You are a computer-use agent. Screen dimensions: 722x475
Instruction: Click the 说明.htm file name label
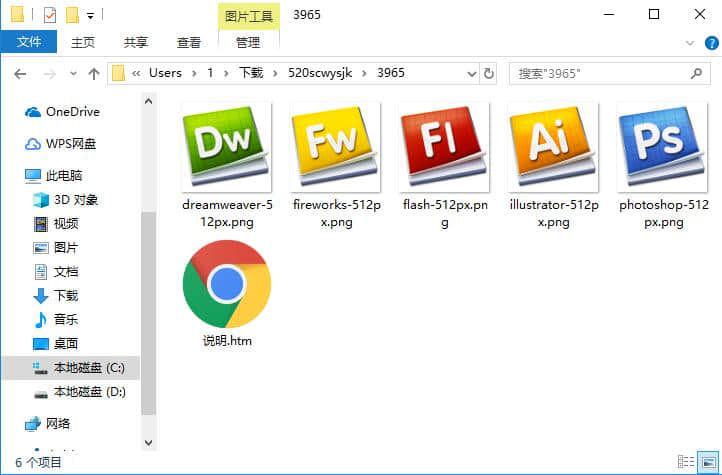[x=227, y=341]
